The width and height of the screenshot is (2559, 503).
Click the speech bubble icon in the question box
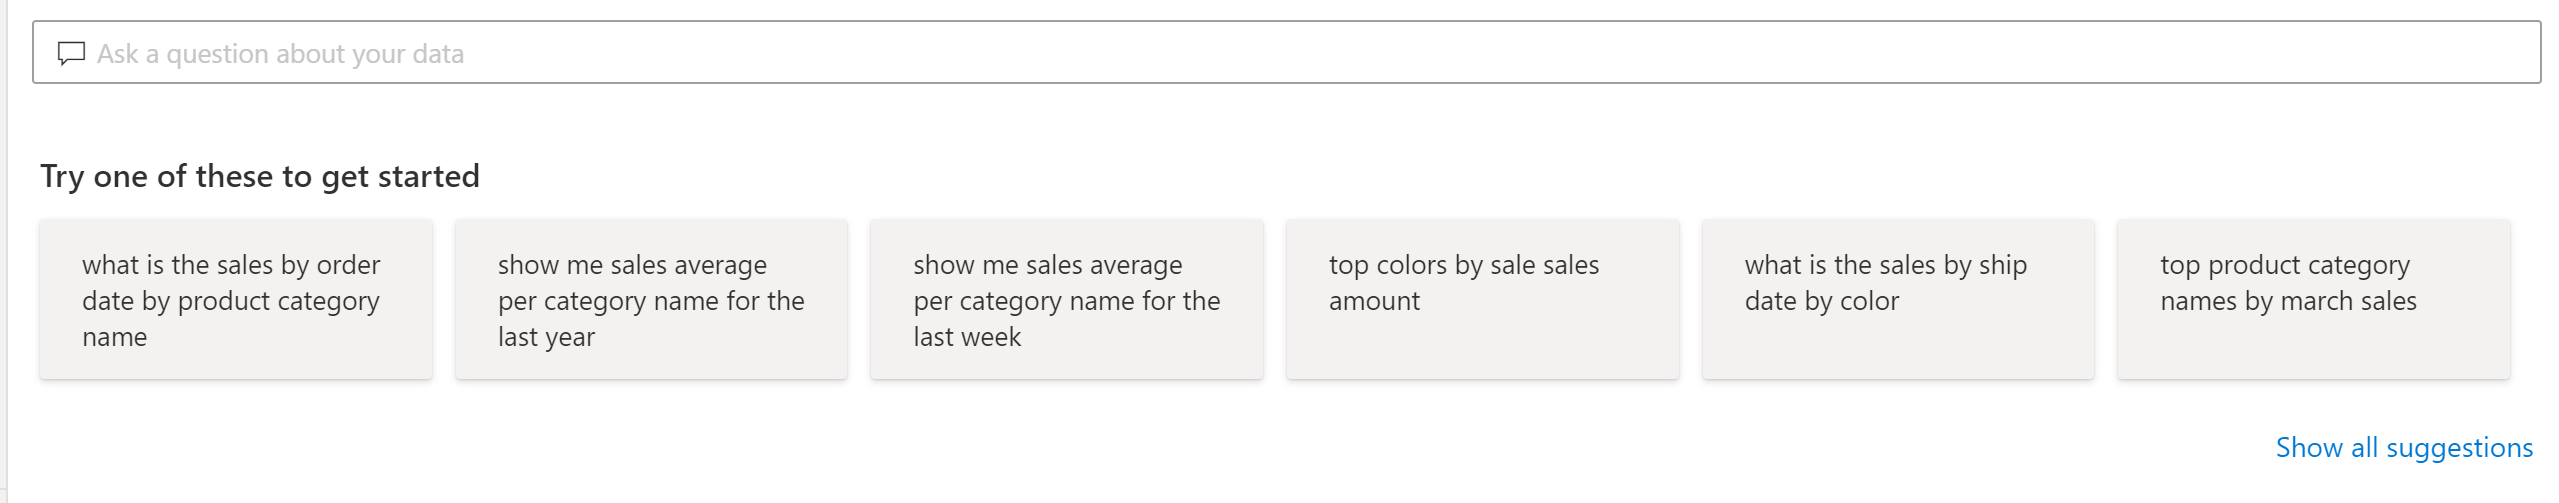[x=71, y=53]
